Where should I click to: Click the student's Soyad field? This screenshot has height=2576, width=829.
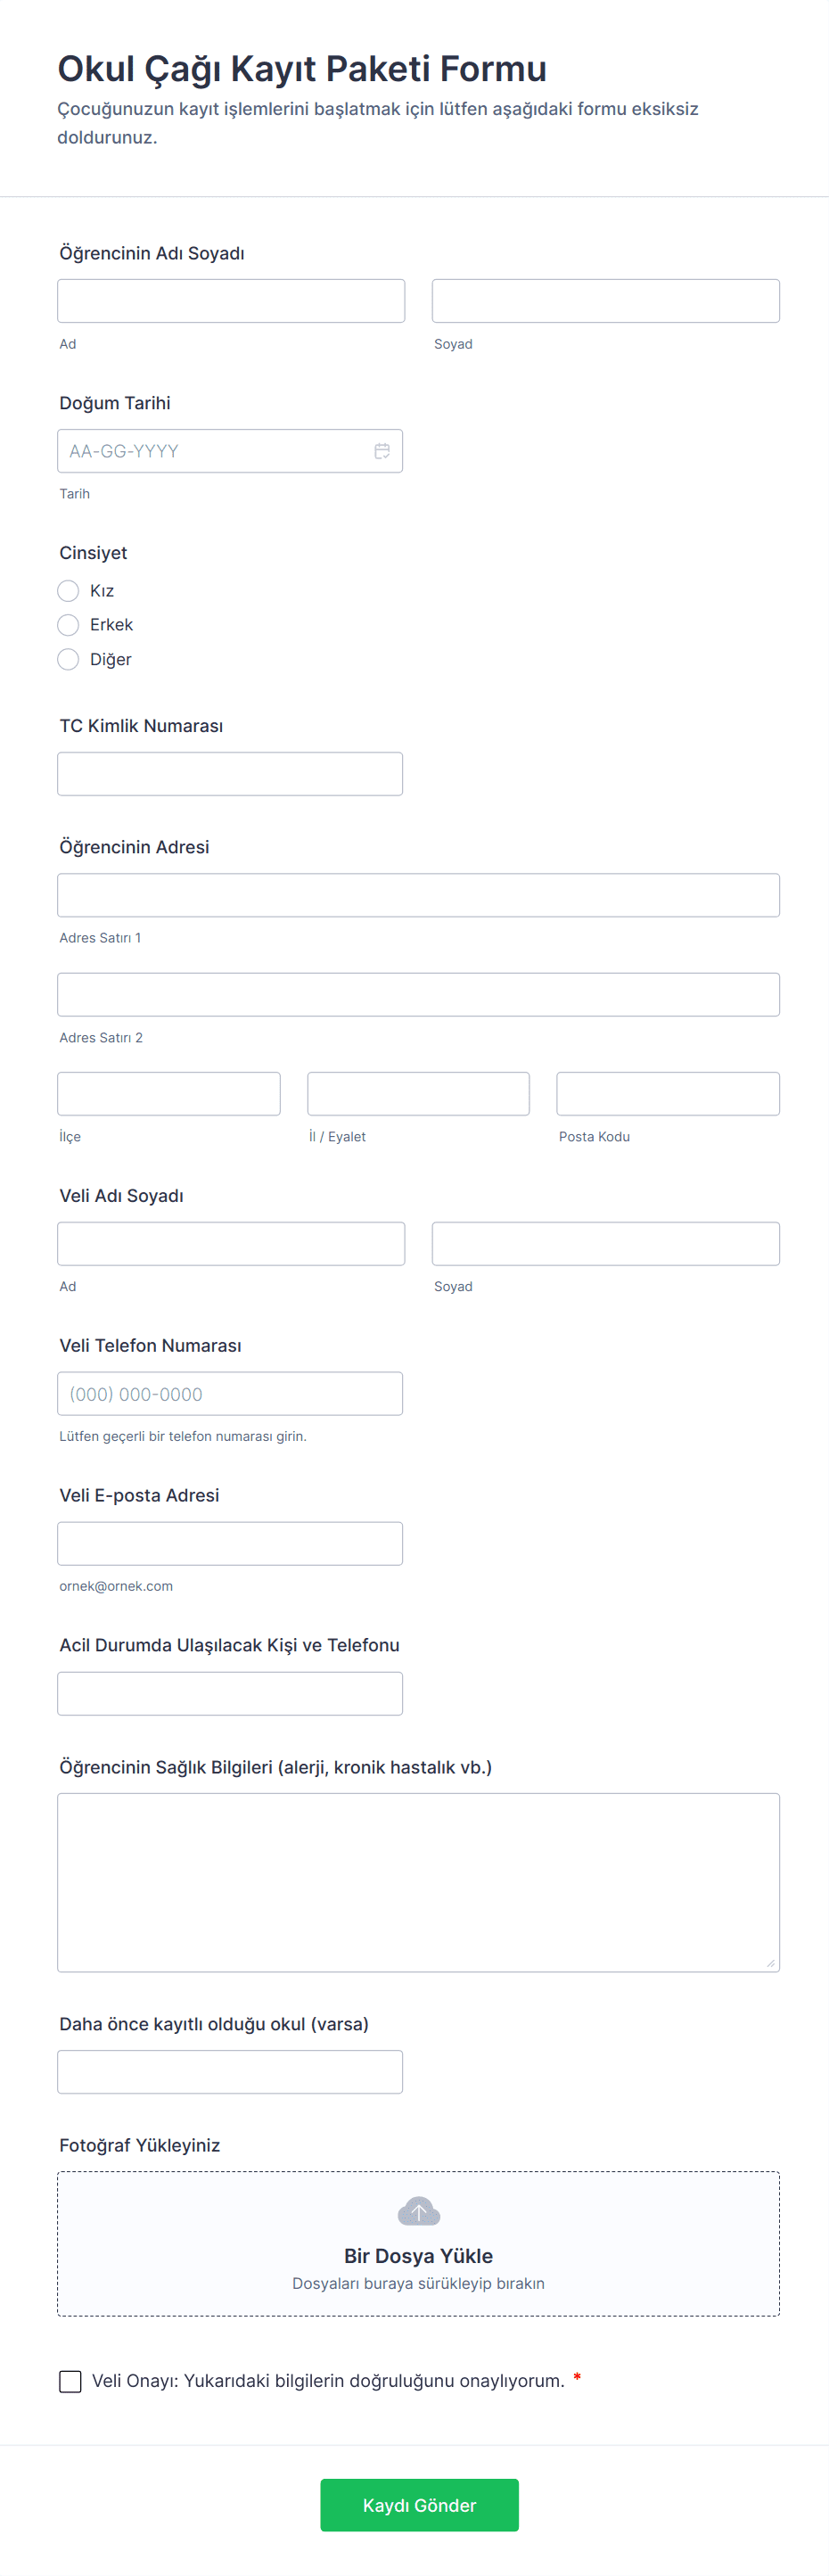tap(605, 301)
